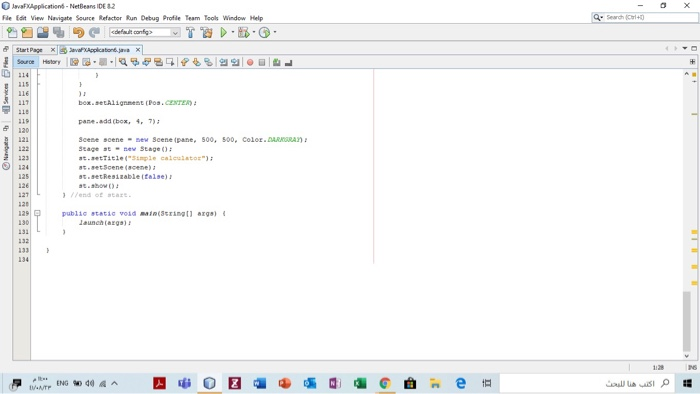Select the JavaFXApplication6.java tab

point(99,50)
